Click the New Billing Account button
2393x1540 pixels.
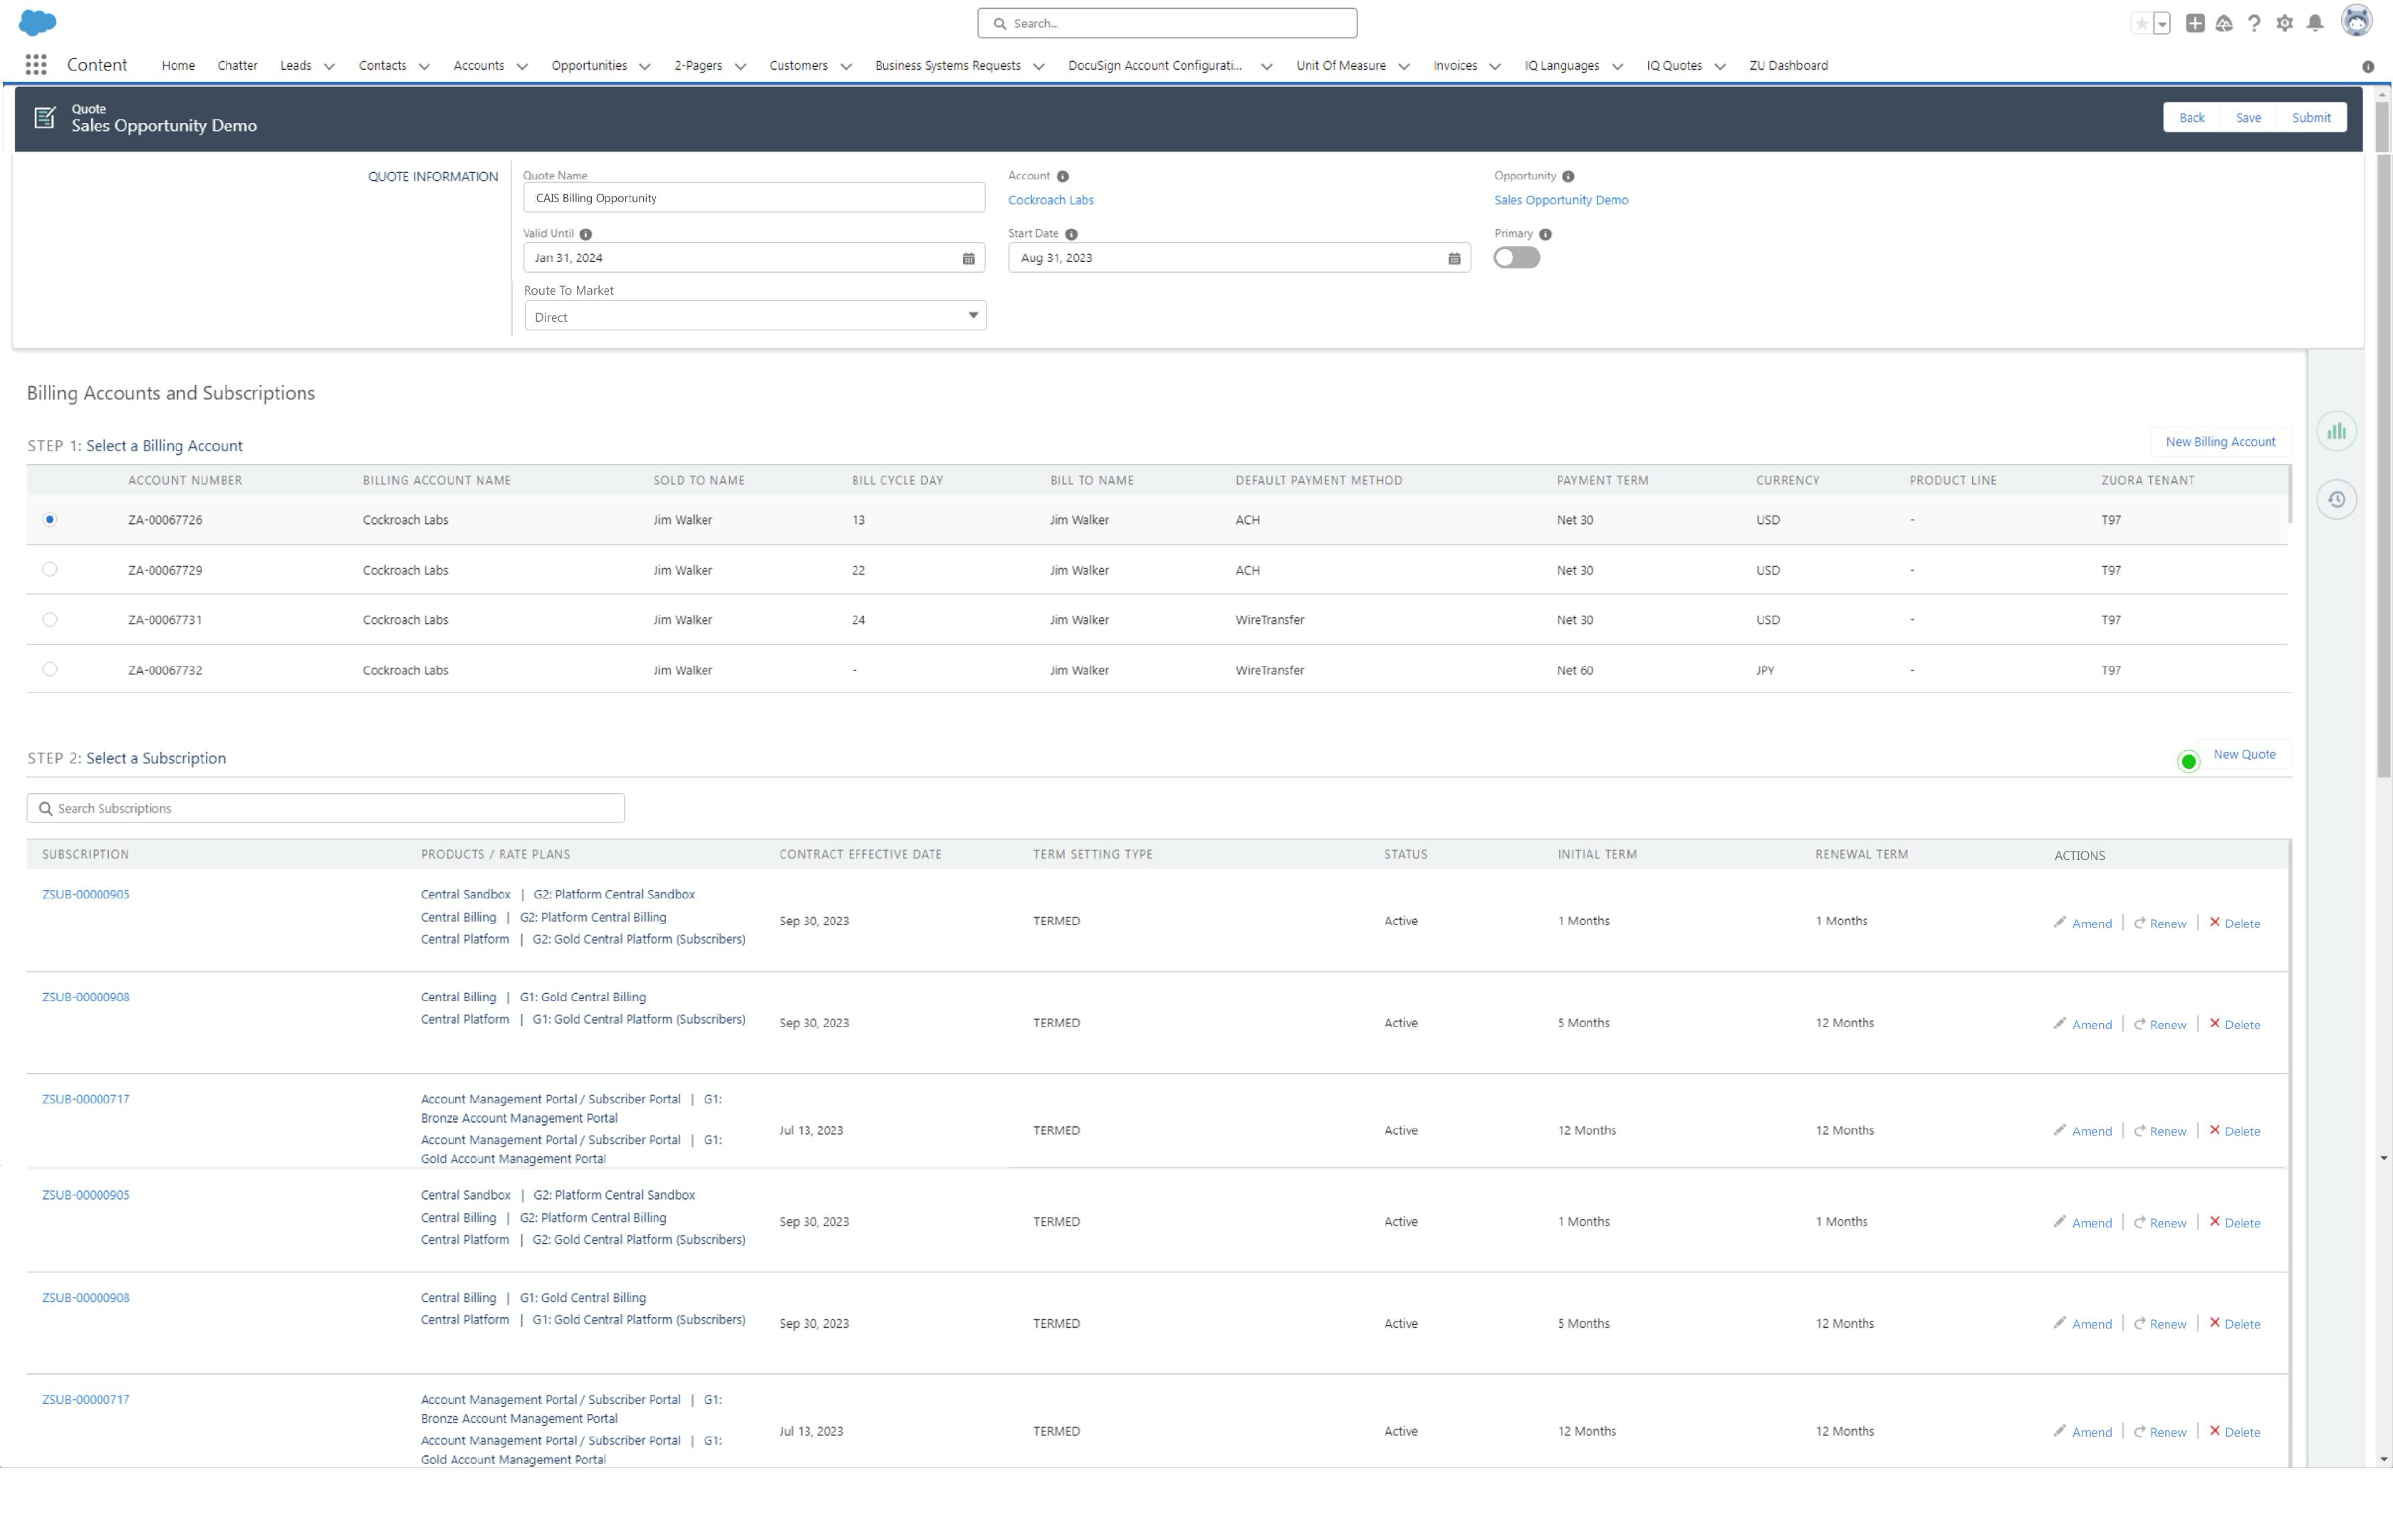tap(2219, 441)
